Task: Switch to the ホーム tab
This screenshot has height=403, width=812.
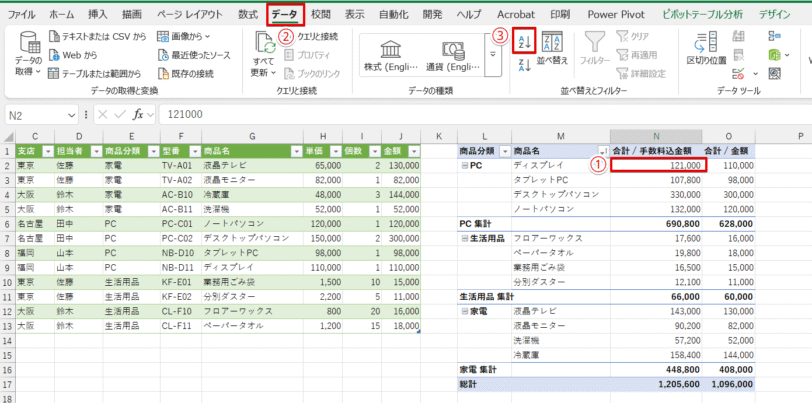Action: (62, 15)
